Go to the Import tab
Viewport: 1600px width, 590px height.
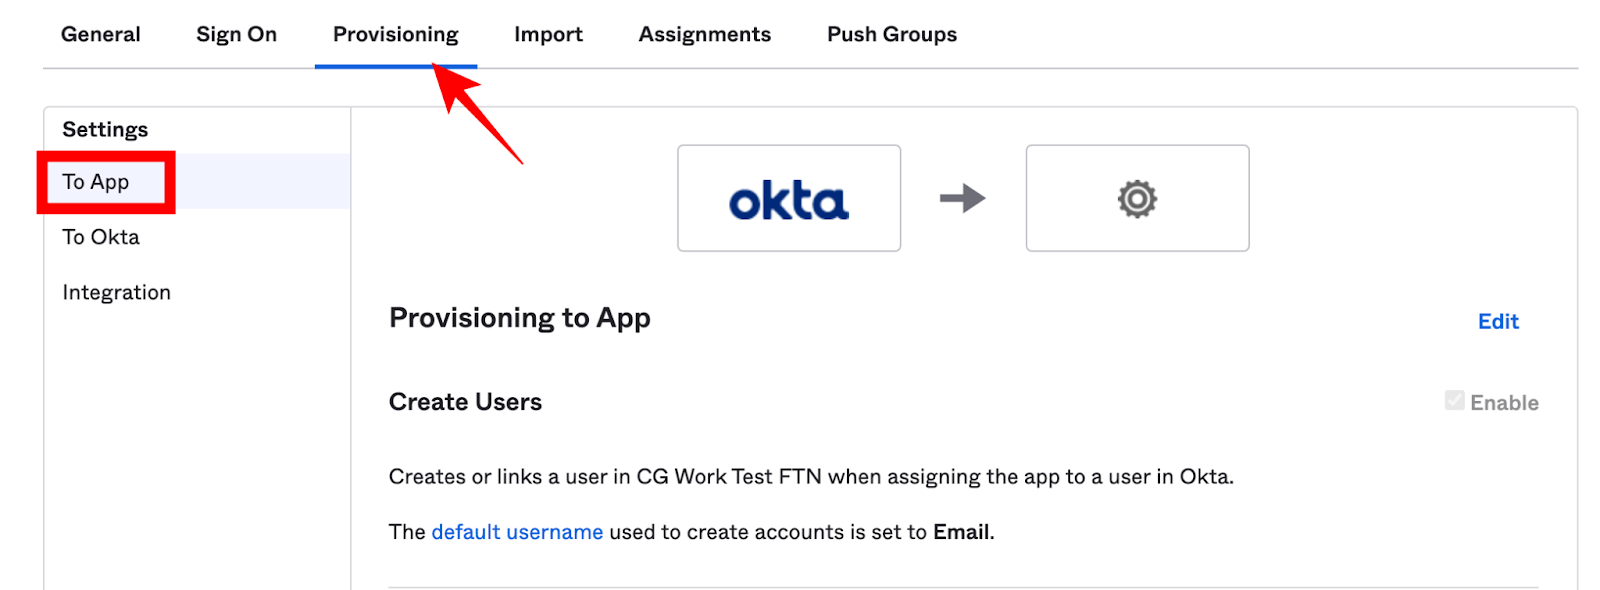pos(548,34)
